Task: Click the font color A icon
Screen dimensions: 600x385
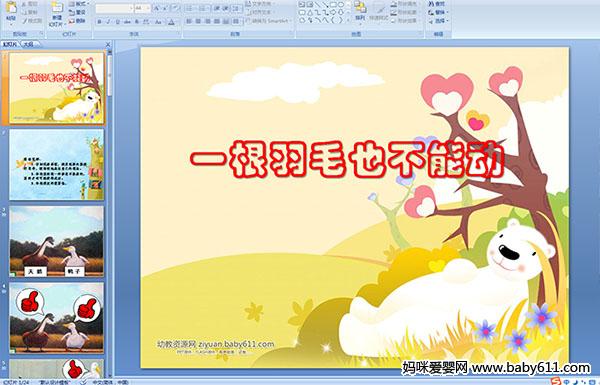Action: click(172, 22)
